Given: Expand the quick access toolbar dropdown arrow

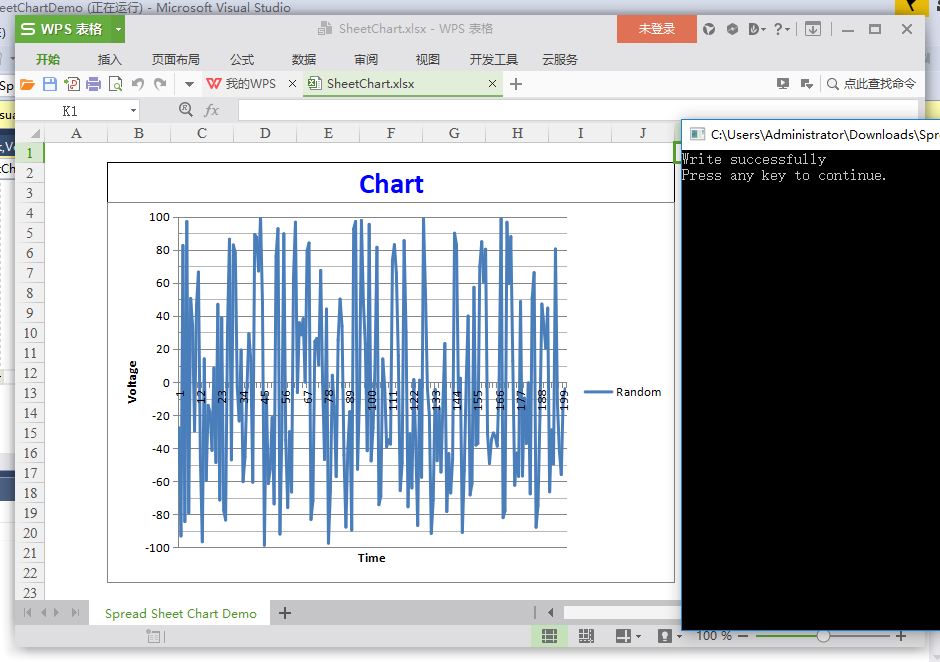Looking at the screenshot, I should tap(189, 85).
